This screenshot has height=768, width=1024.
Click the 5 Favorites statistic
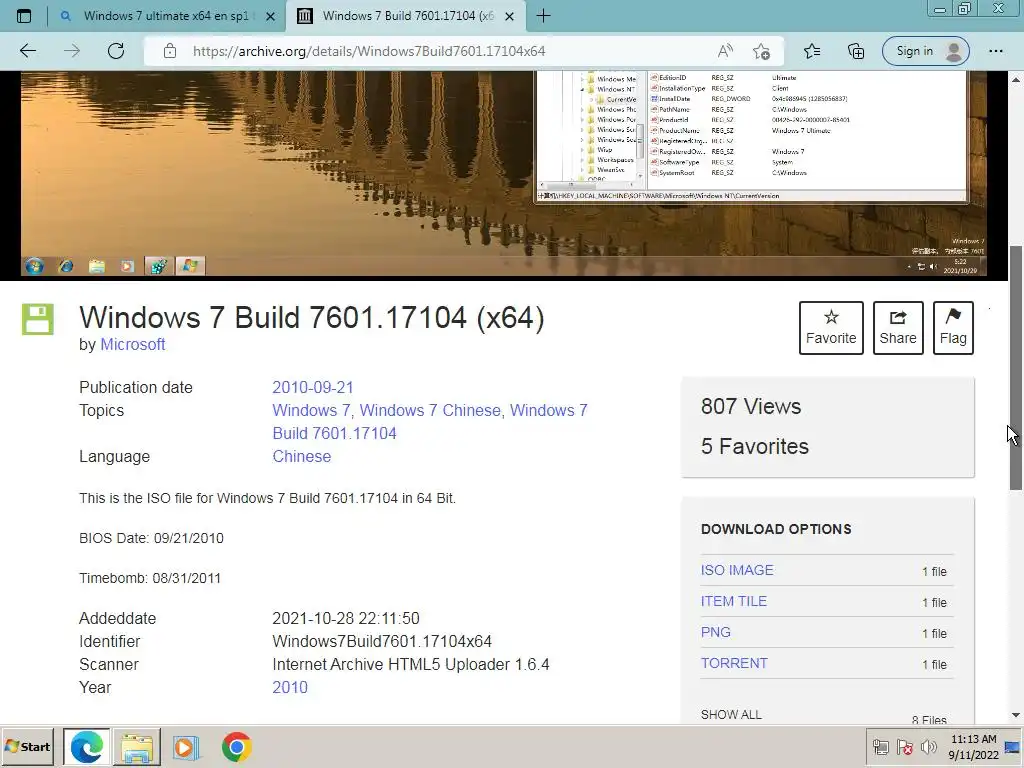pyautogui.click(x=755, y=446)
